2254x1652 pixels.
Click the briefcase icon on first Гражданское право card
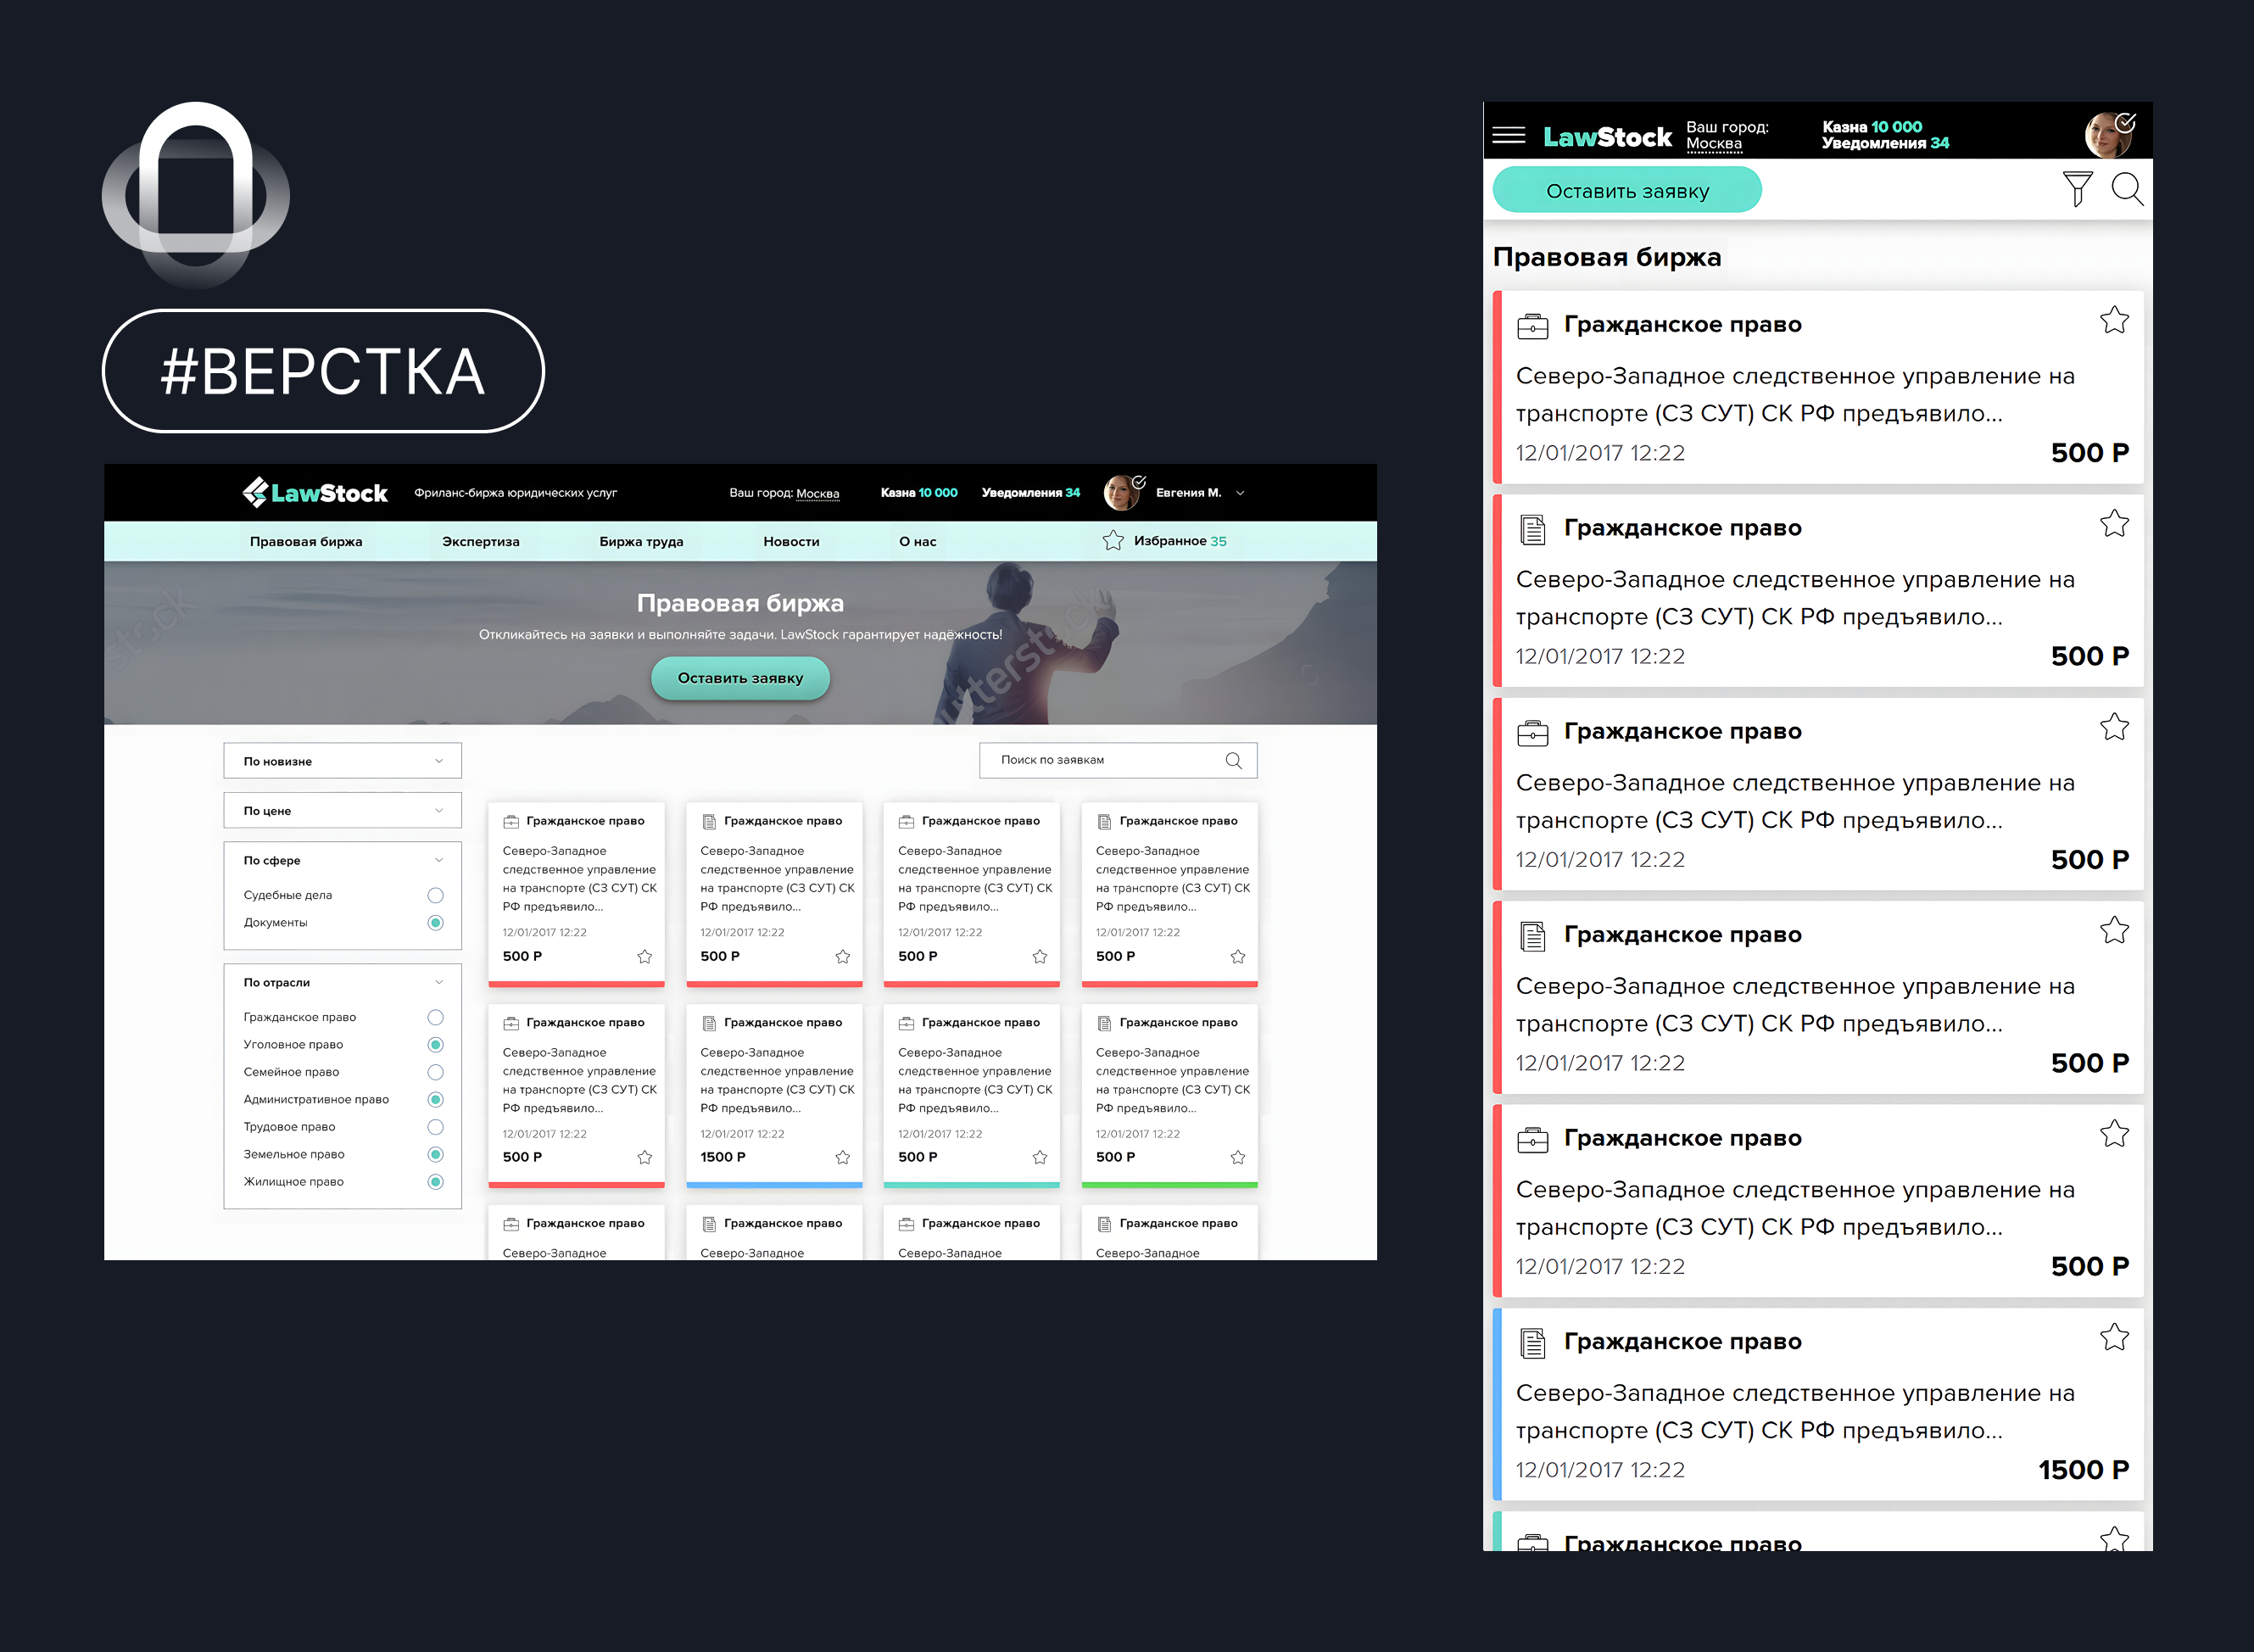point(1533,323)
